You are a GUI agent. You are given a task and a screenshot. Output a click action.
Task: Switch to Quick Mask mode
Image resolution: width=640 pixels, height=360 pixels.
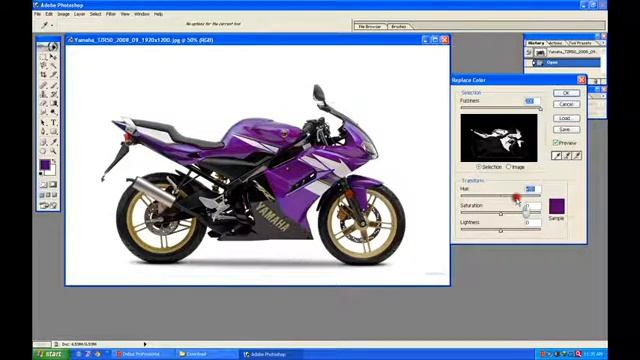(53, 184)
